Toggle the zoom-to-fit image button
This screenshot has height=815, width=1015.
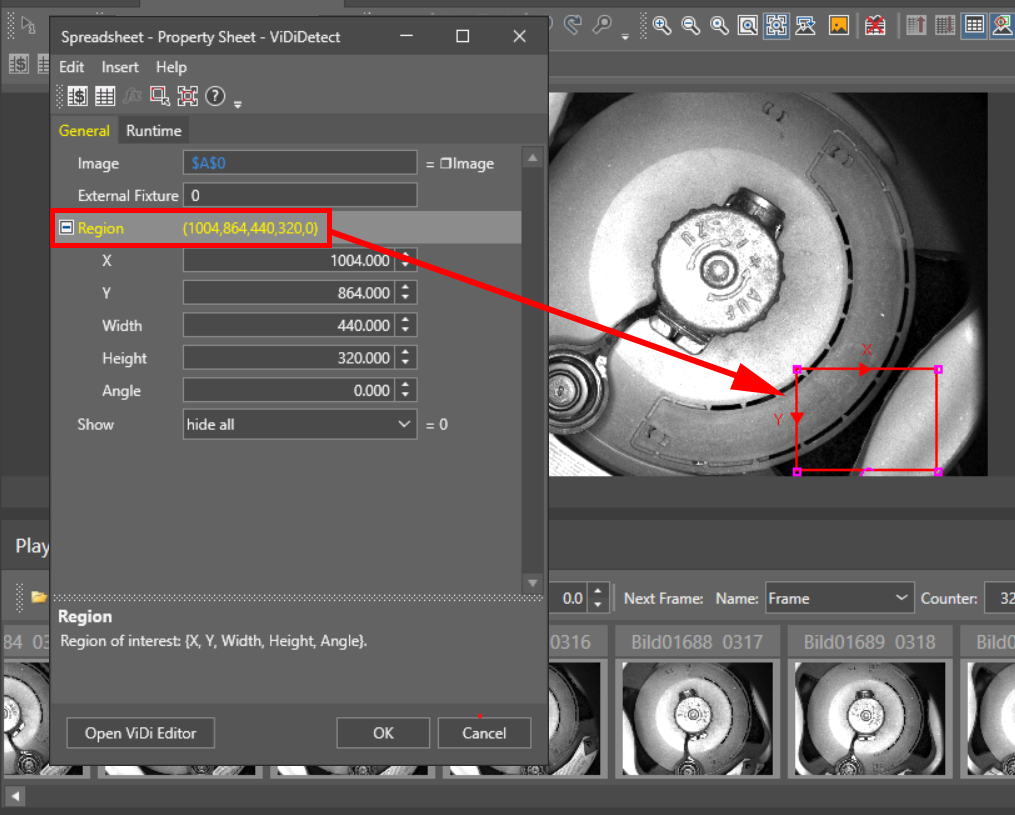click(x=776, y=26)
